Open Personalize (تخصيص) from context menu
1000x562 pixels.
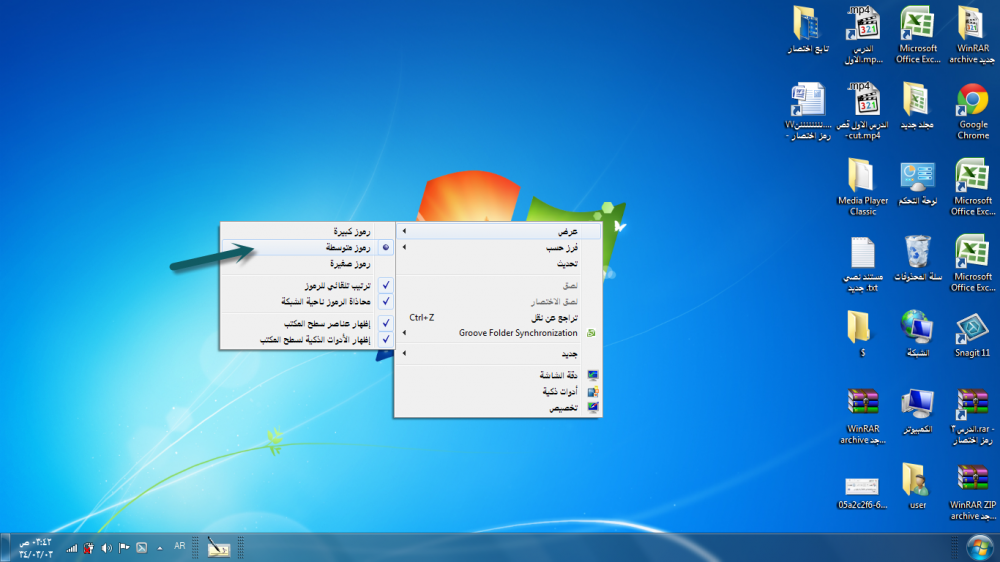point(500,408)
